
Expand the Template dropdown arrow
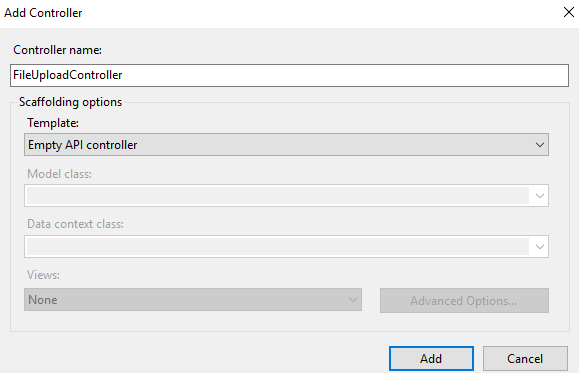(x=539, y=145)
